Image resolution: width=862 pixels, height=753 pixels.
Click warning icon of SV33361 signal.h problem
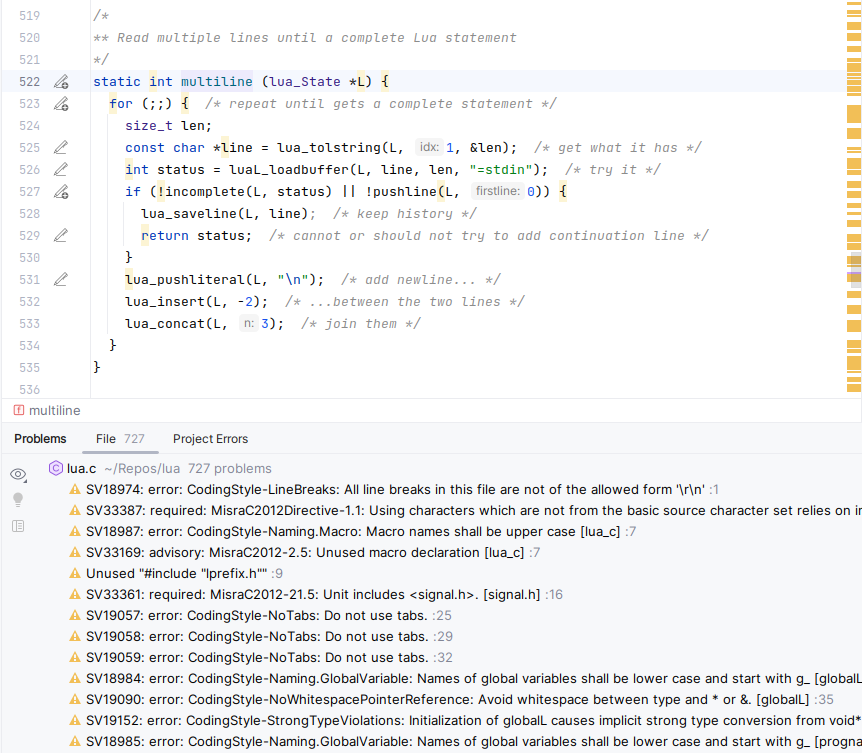click(x=75, y=595)
